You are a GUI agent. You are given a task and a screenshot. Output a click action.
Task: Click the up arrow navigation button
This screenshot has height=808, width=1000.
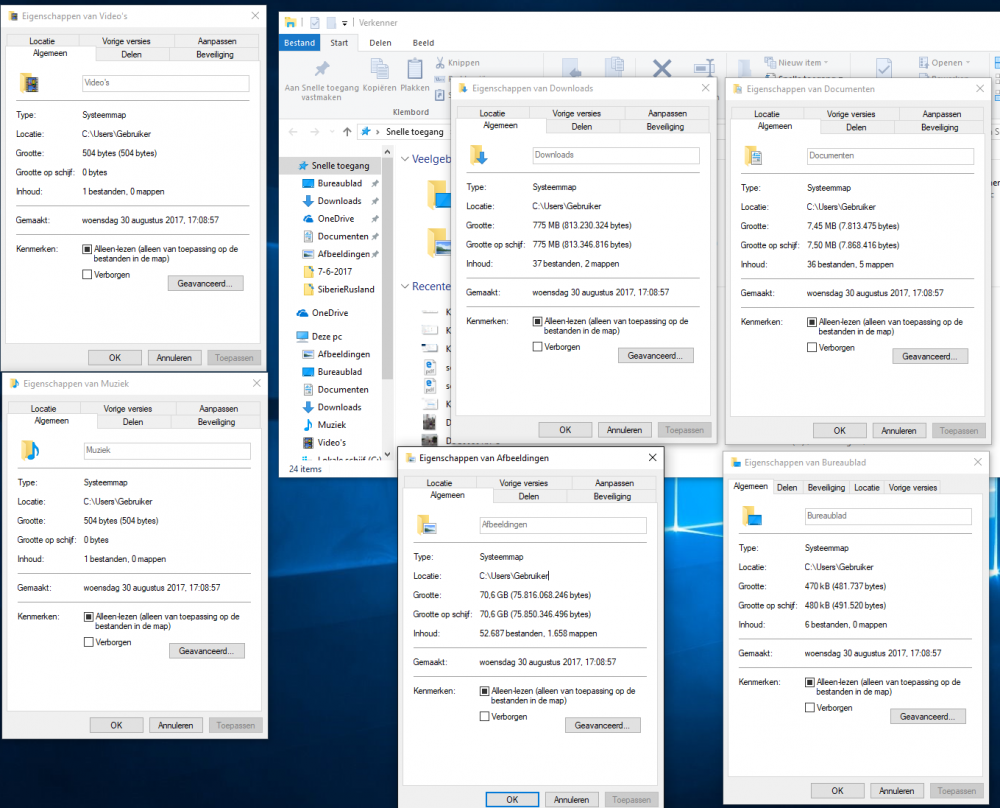pos(346,131)
